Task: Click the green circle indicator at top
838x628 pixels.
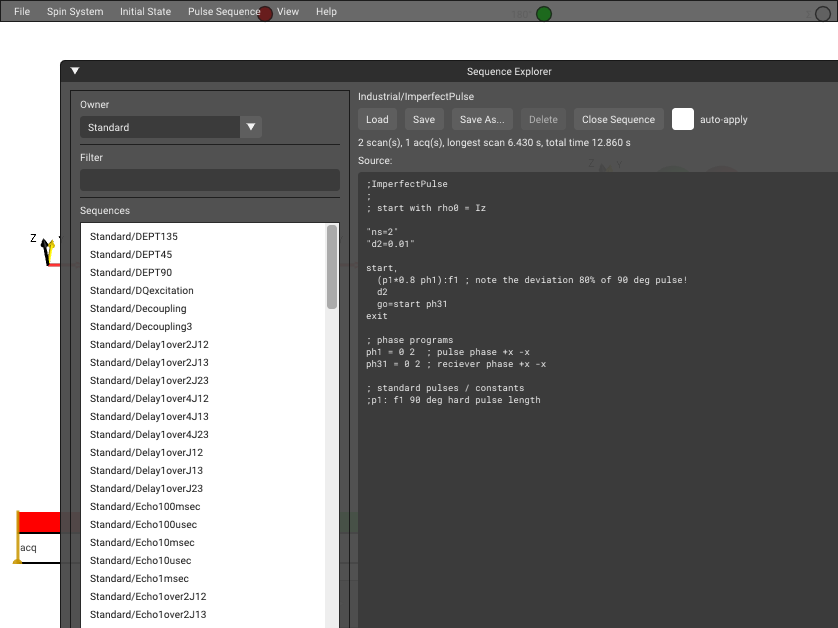Action: click(544, 13)
